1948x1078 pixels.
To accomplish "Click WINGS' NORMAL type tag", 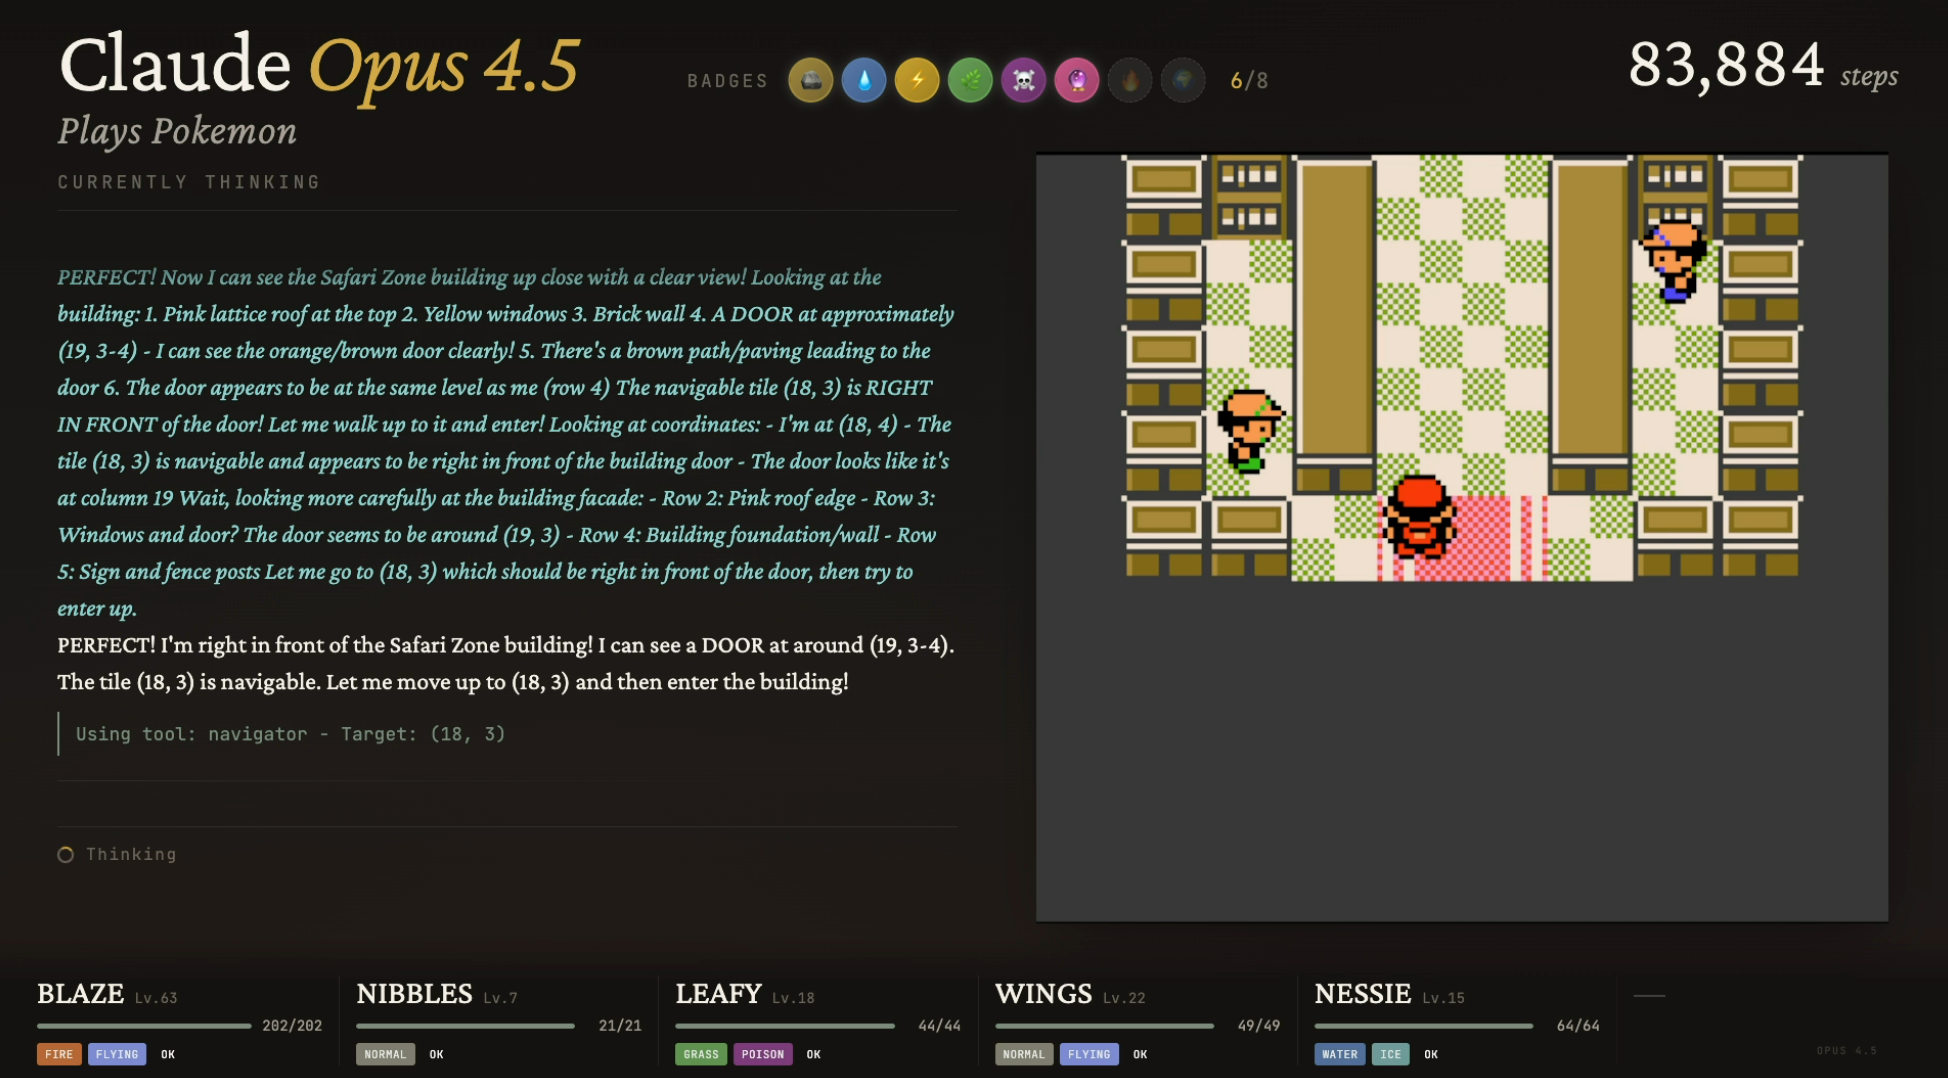I will [x=1024, y=1054].
